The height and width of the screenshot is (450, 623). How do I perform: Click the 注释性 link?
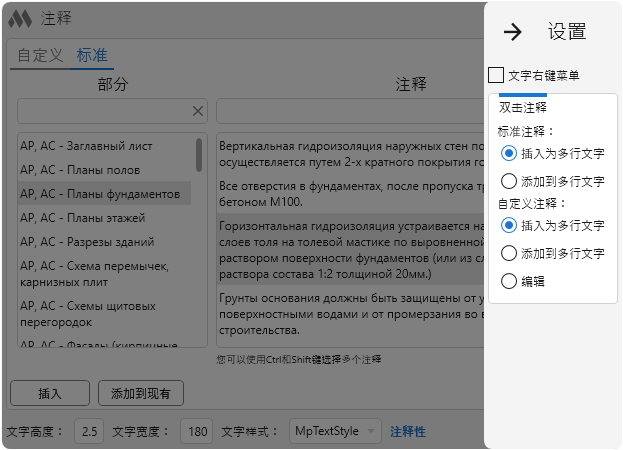coord(407,431)
